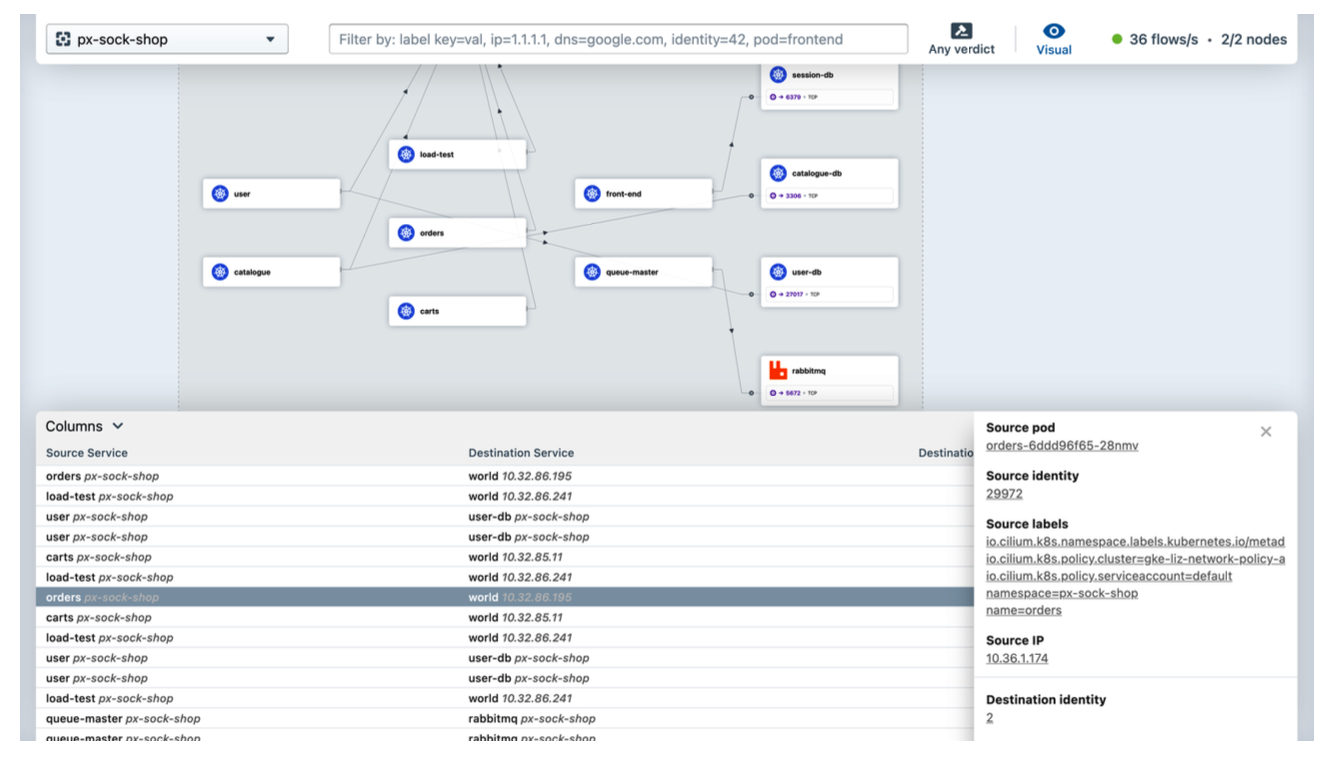The height and width of the screenshot is (764, 1330).
Task: Click the Source IP 10.36.1.174 link
Action: coord(1017,659)
